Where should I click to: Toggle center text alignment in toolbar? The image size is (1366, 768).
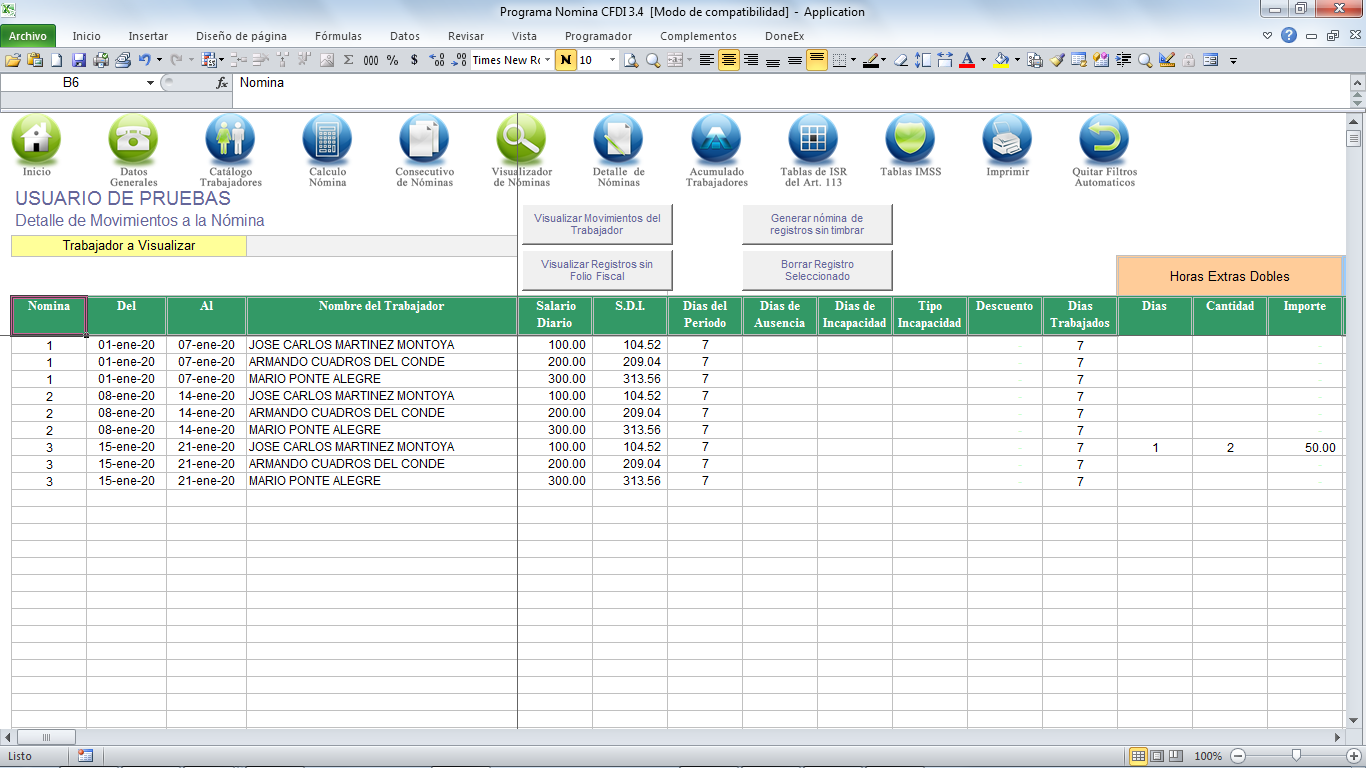point(729,60)
